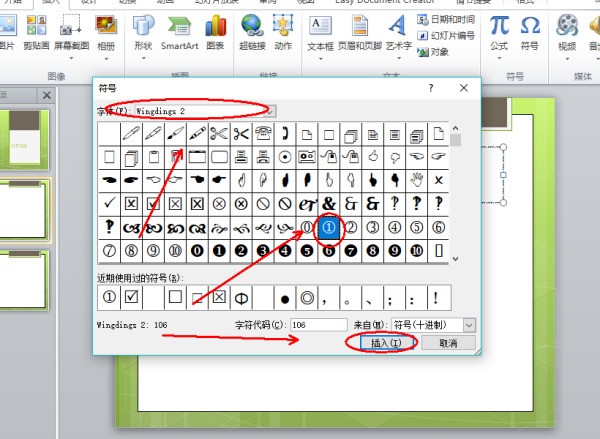The image size is (600, 439).
Task: Expand the Shapes (形状) dropdown arrow
Action: [x=143, y=59]
